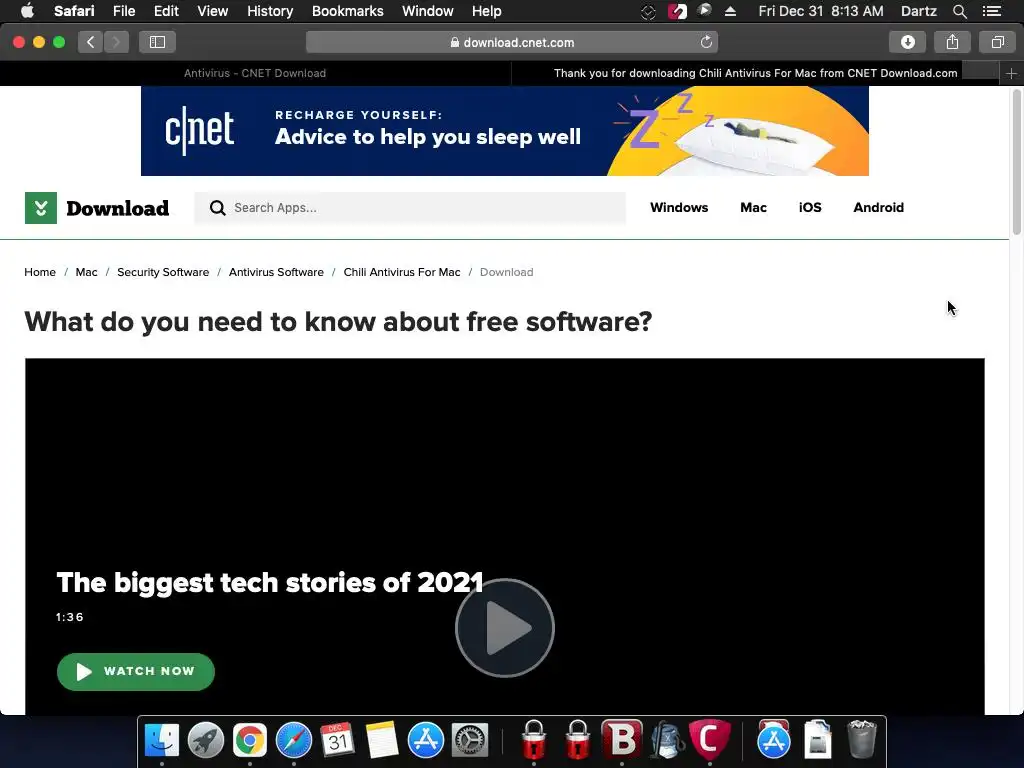
Task: Open Spotlight search in menu bar
Action: 959,11
